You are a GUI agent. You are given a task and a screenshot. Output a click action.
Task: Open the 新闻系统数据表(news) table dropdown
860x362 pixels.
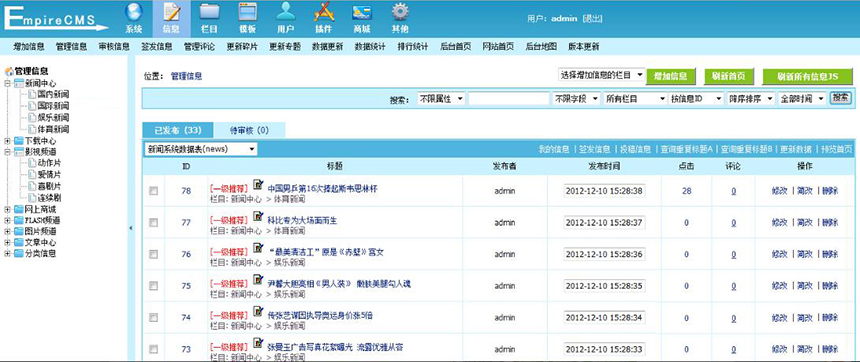click(x=201, y=149)
